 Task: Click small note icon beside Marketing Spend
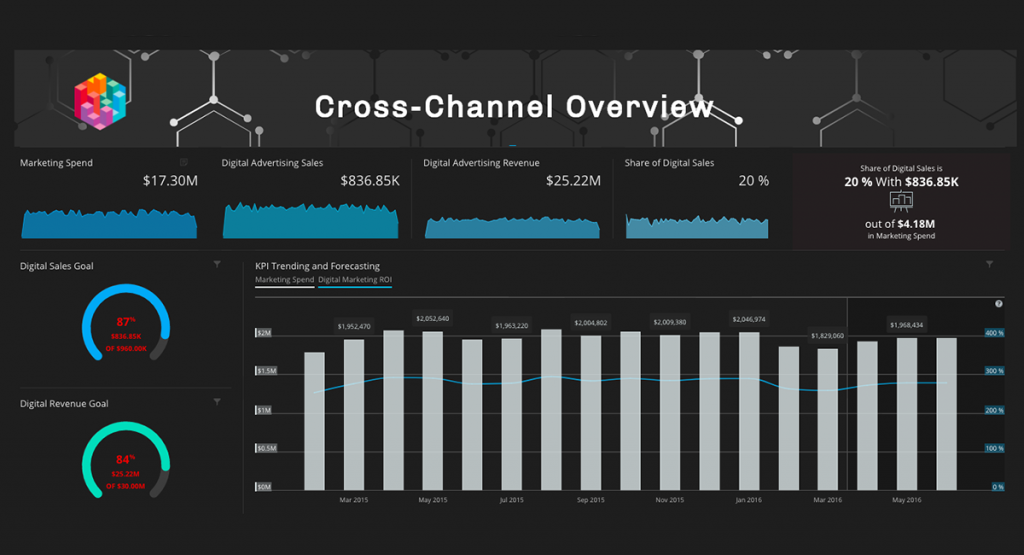[184, 162]
